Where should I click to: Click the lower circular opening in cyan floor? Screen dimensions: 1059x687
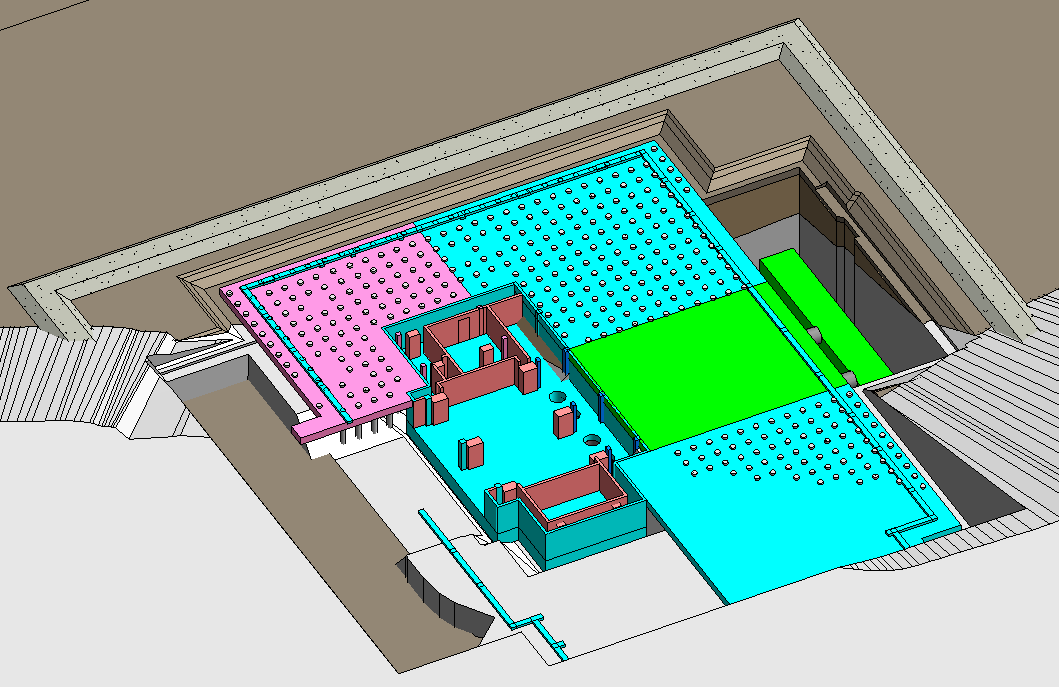point(593,440)
